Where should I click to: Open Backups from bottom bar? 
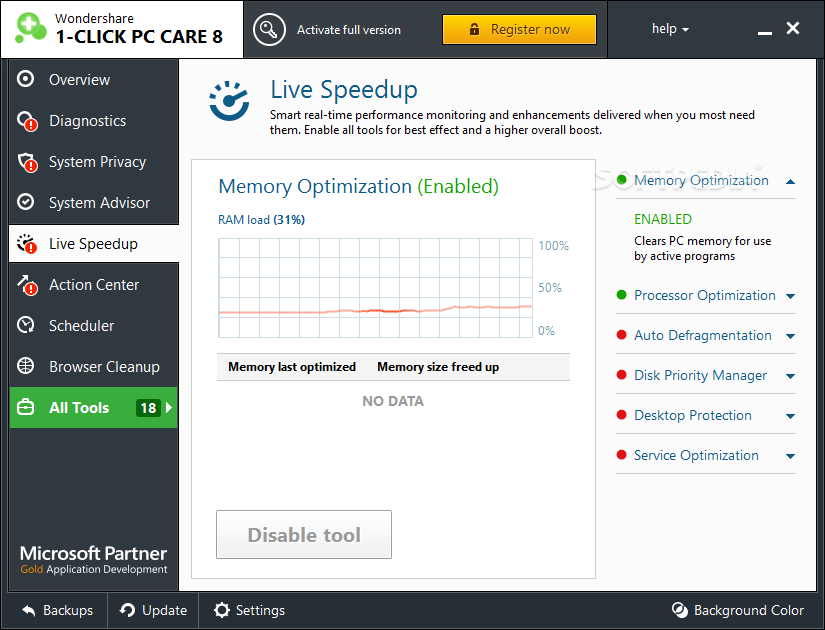click(x=57, y=611)
